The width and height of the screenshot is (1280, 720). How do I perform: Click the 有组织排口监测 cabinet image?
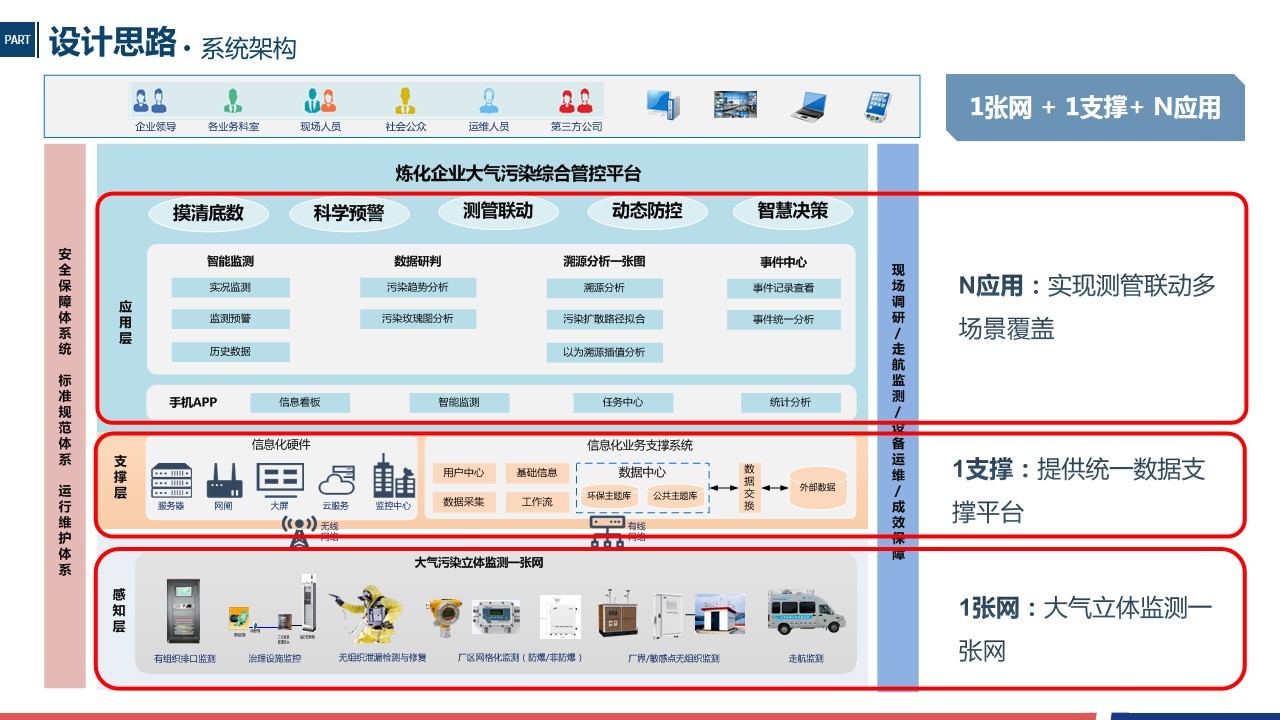(184, 611)
